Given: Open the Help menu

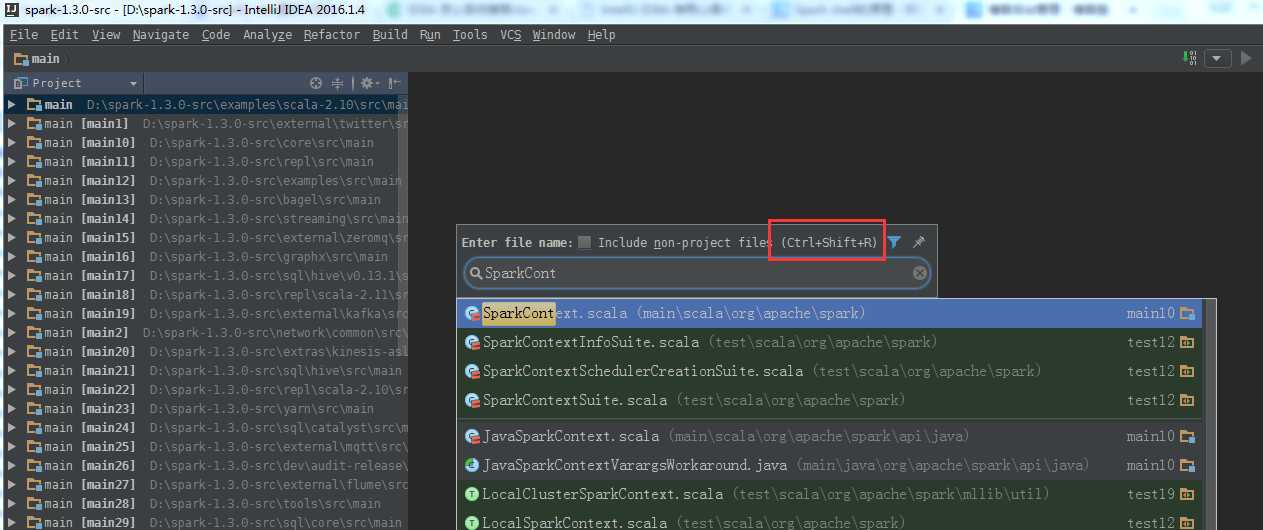Looking at the screenshot, I should (601, 34).
